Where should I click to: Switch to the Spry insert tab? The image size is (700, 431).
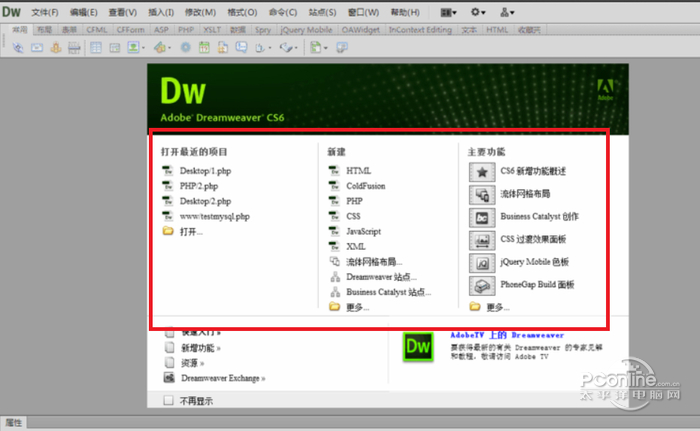(x=263, y=30)
